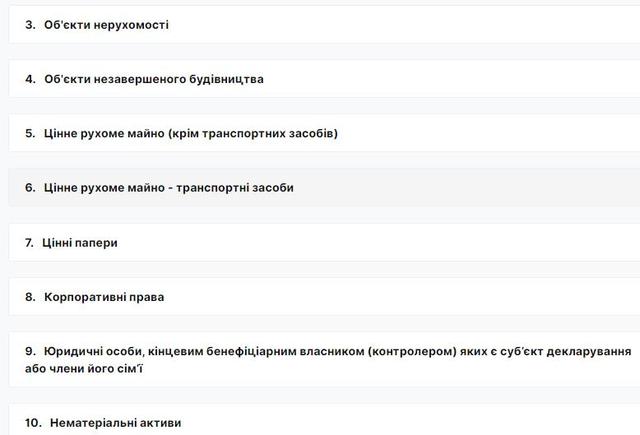Select the number 6 section marker
The image size is (640, 435).
tap(30, 187)
